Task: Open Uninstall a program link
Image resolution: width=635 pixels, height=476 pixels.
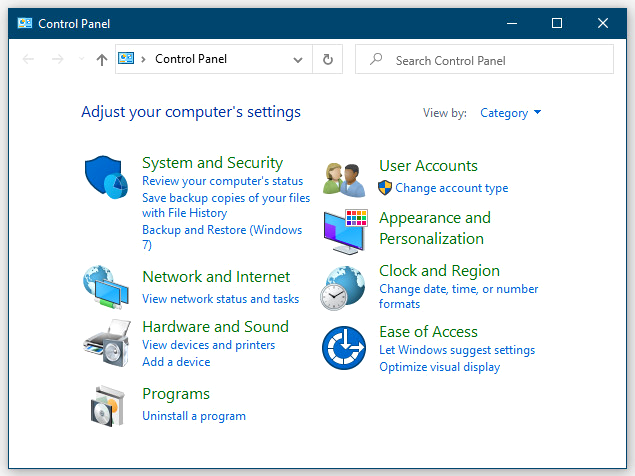Action: click(x=194, y=416)
